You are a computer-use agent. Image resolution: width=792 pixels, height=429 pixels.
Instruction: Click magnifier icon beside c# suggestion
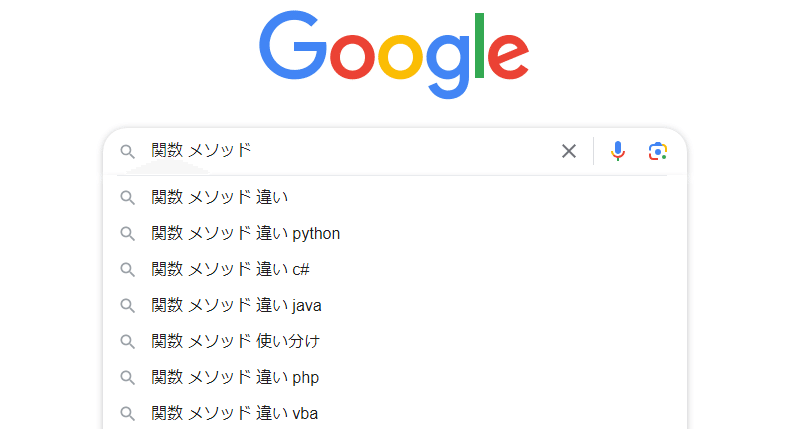click(x=127, y=269)
